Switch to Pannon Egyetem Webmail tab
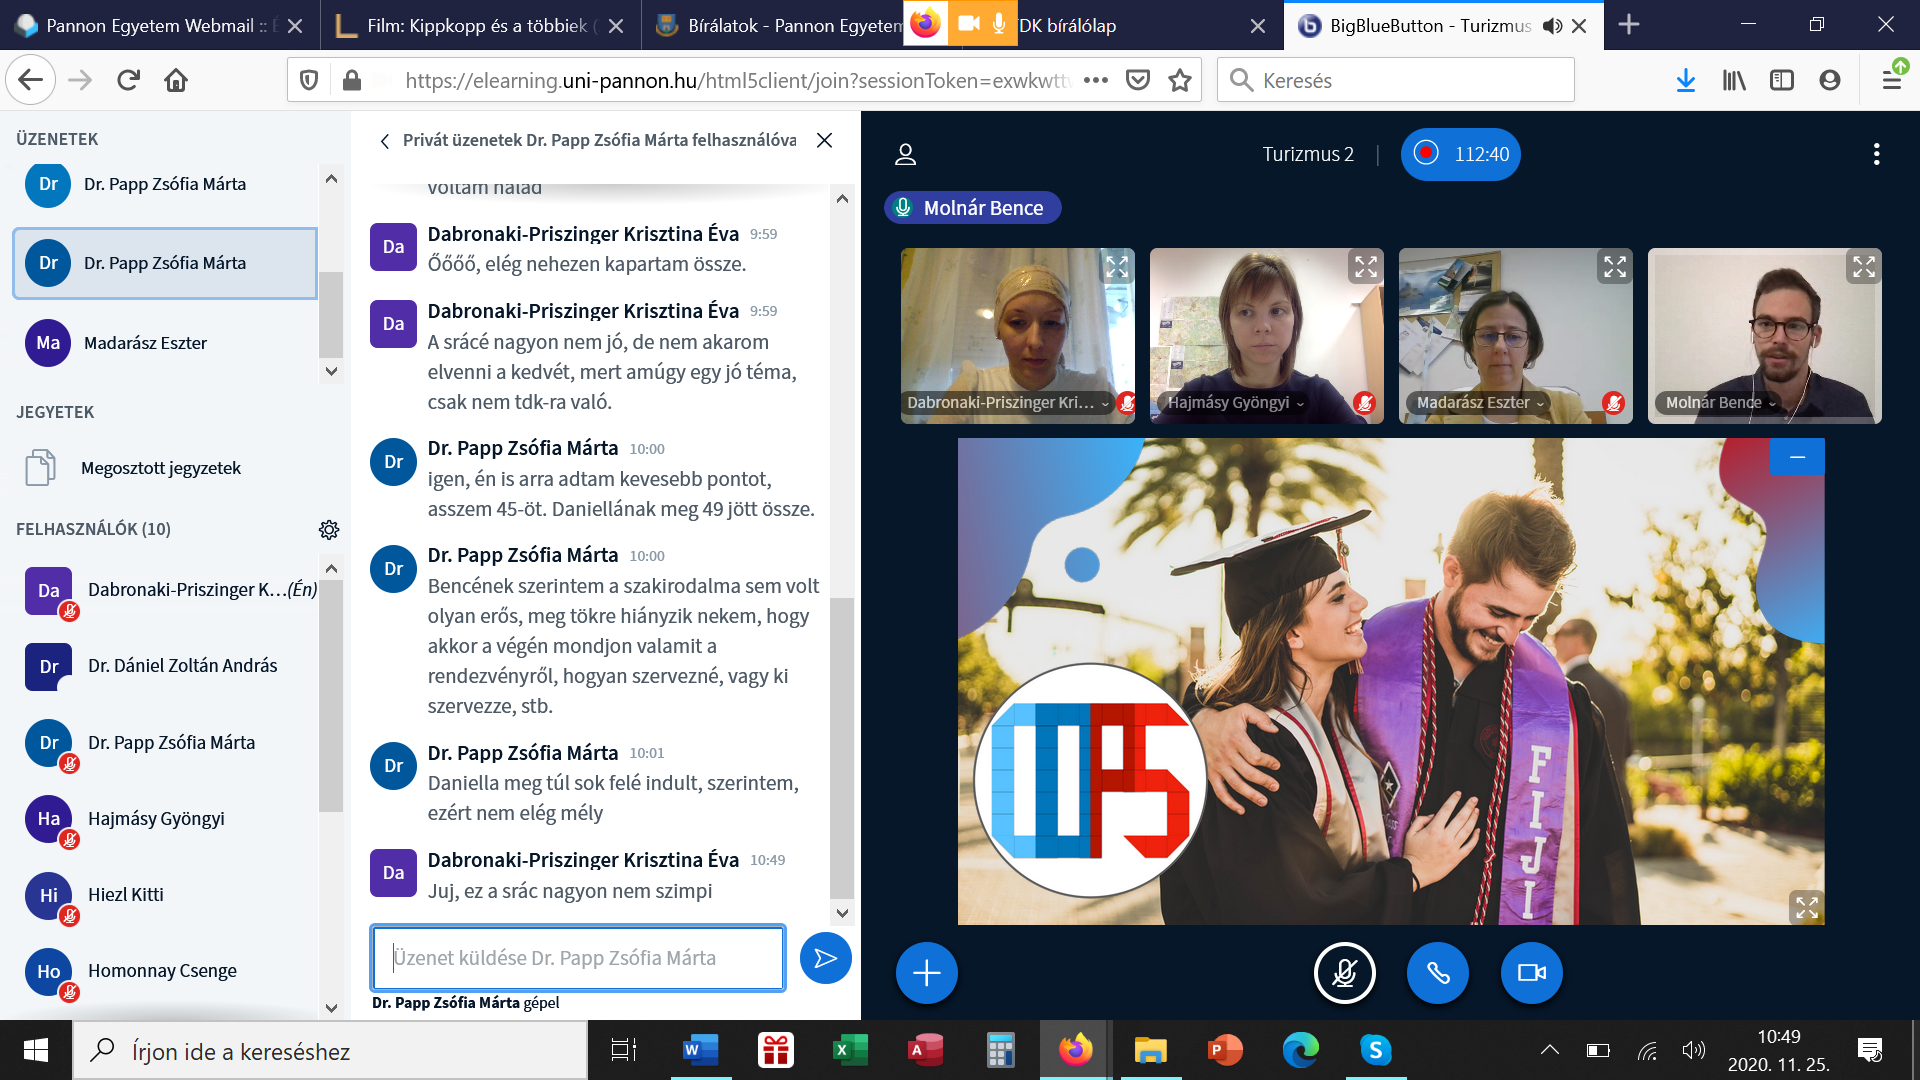This screenshot has width=1920, height=1080. point(150,25)
